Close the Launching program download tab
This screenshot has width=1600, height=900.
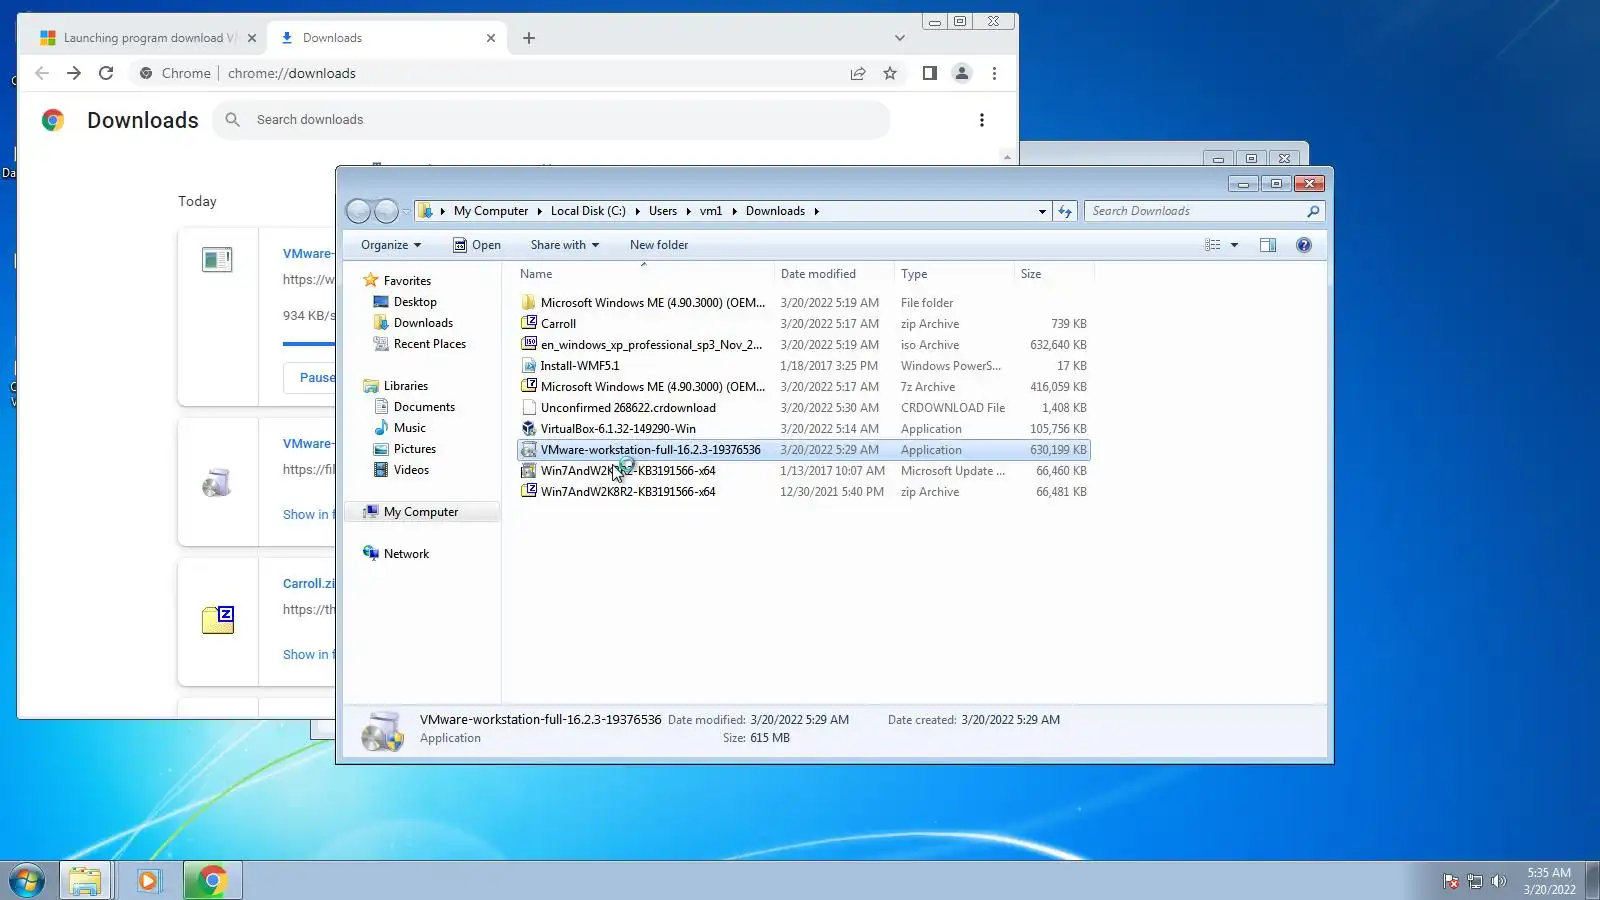pos(252,38)
